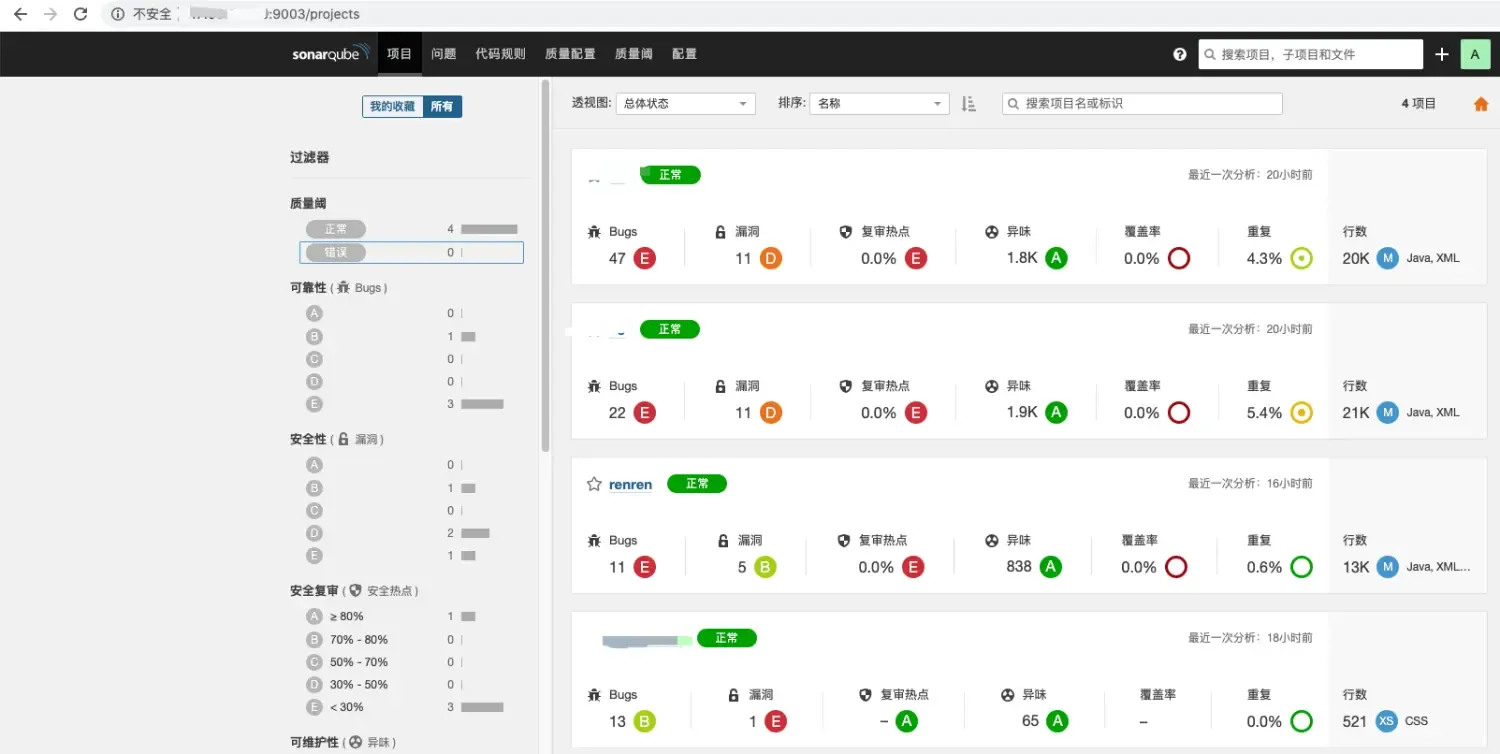The width and height of the screenshot is (1500, 754).
Task: Open the help question mark icon
Action: tap(1179, 54)
